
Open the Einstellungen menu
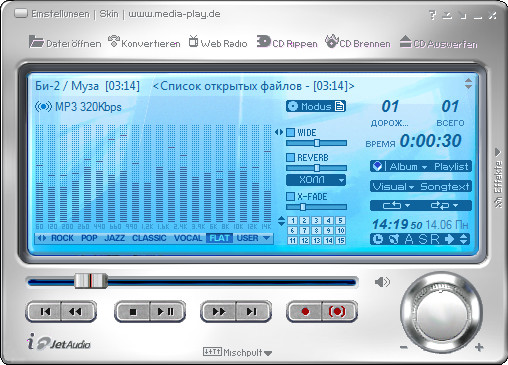point(60,14)
